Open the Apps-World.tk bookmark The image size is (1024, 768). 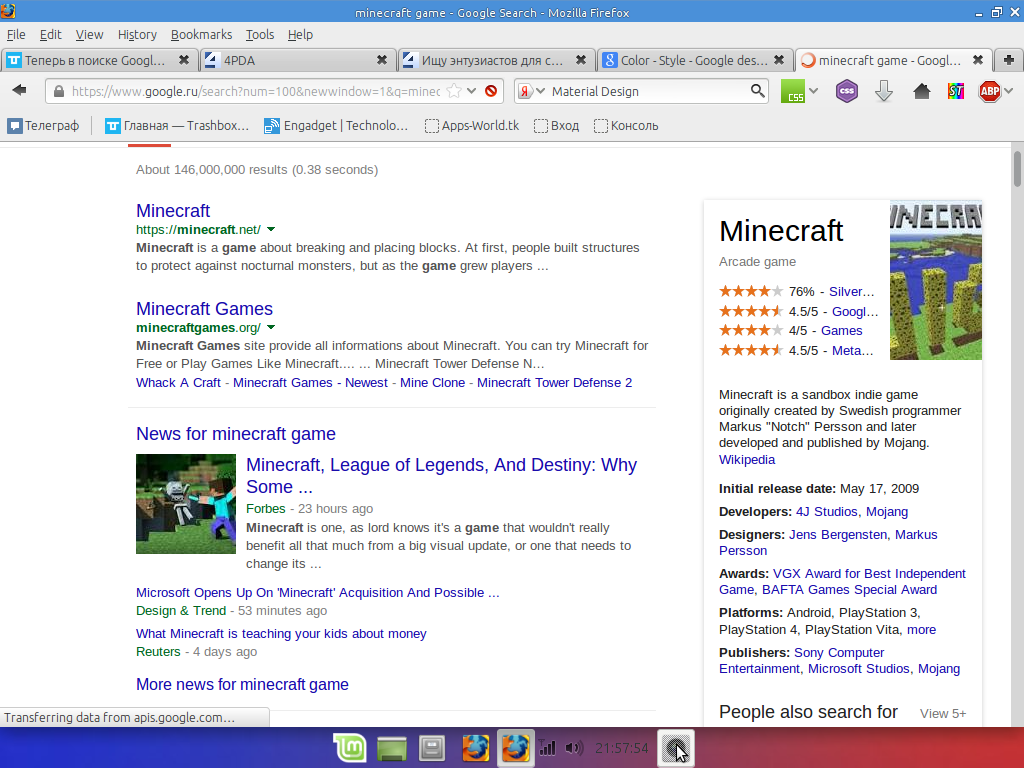[472, 125]
